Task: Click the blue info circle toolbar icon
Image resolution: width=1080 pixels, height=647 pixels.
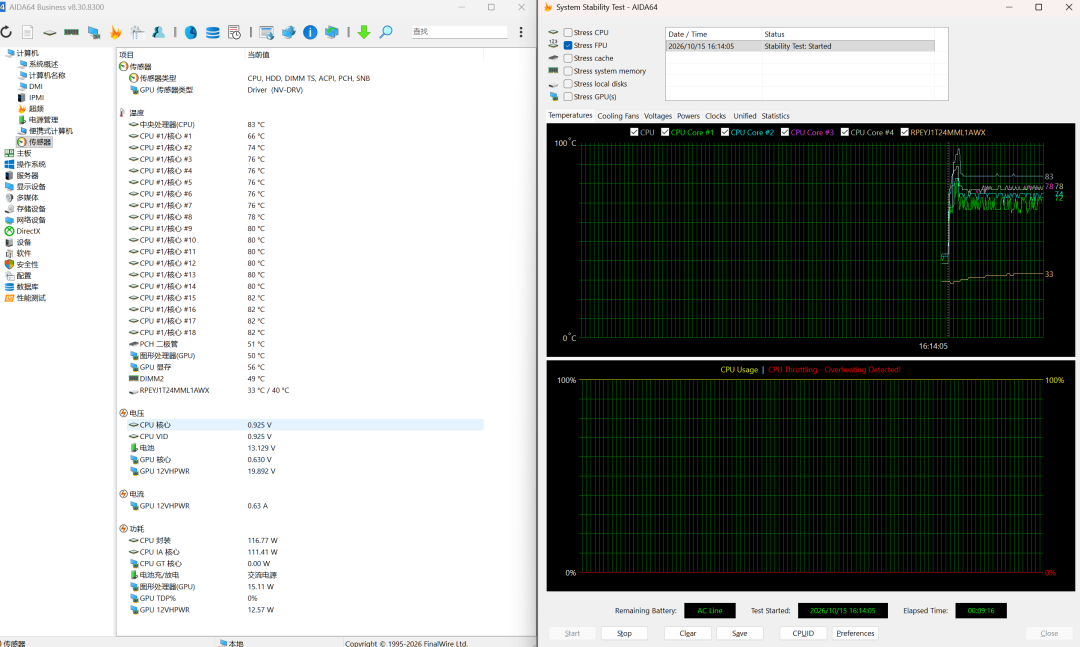Action: (x=310, y=32)
